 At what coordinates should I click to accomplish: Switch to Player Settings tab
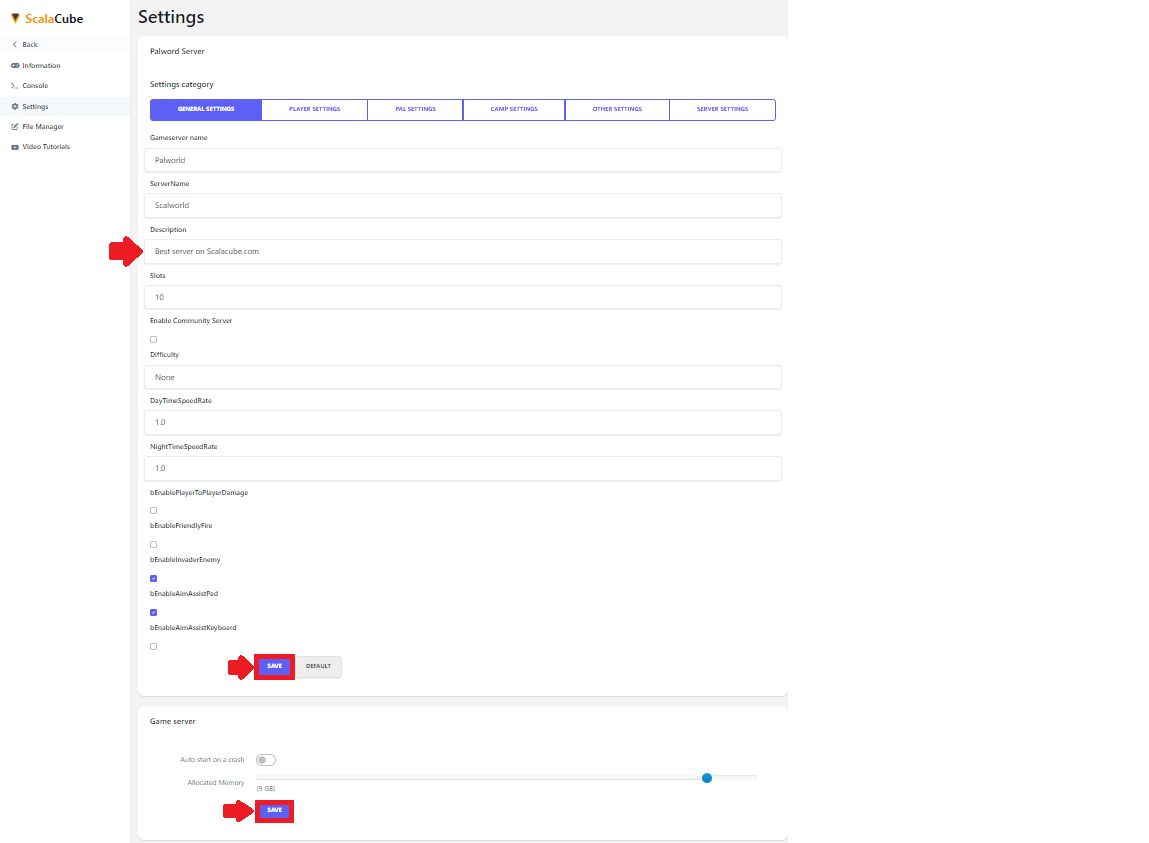[x=314, y=109]
